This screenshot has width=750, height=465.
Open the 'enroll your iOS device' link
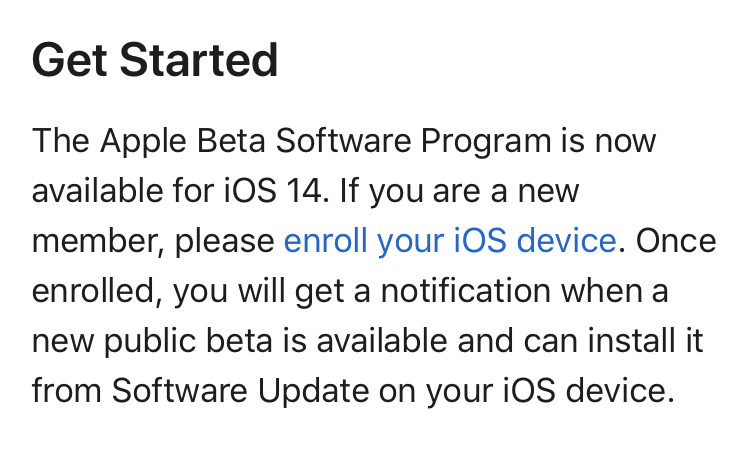pyautogui.click(x=450, y=241)
